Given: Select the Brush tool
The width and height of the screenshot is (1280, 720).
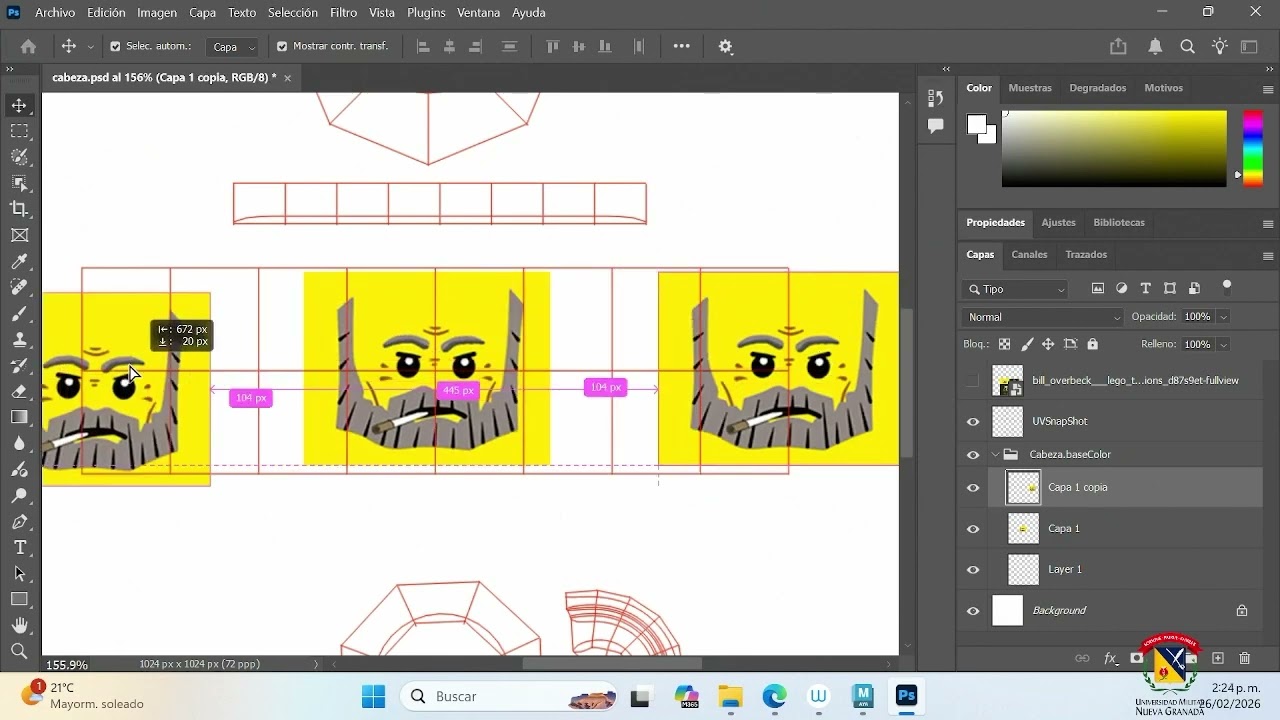Looking at the screenshot, I should pos(19,313).
